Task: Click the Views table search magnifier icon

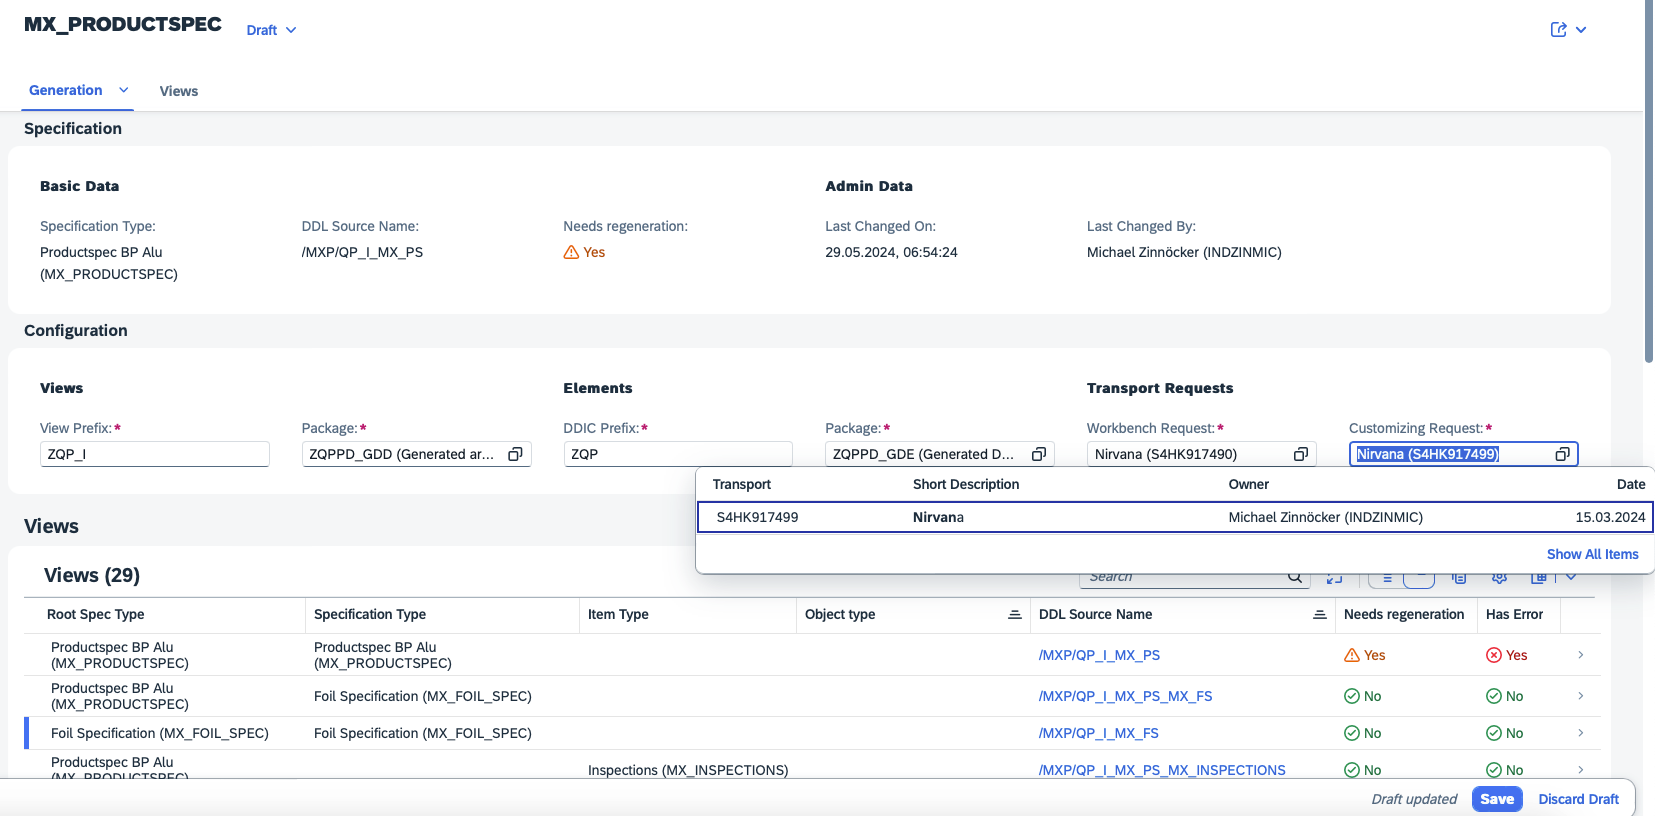Action: tap(1295, 577)
